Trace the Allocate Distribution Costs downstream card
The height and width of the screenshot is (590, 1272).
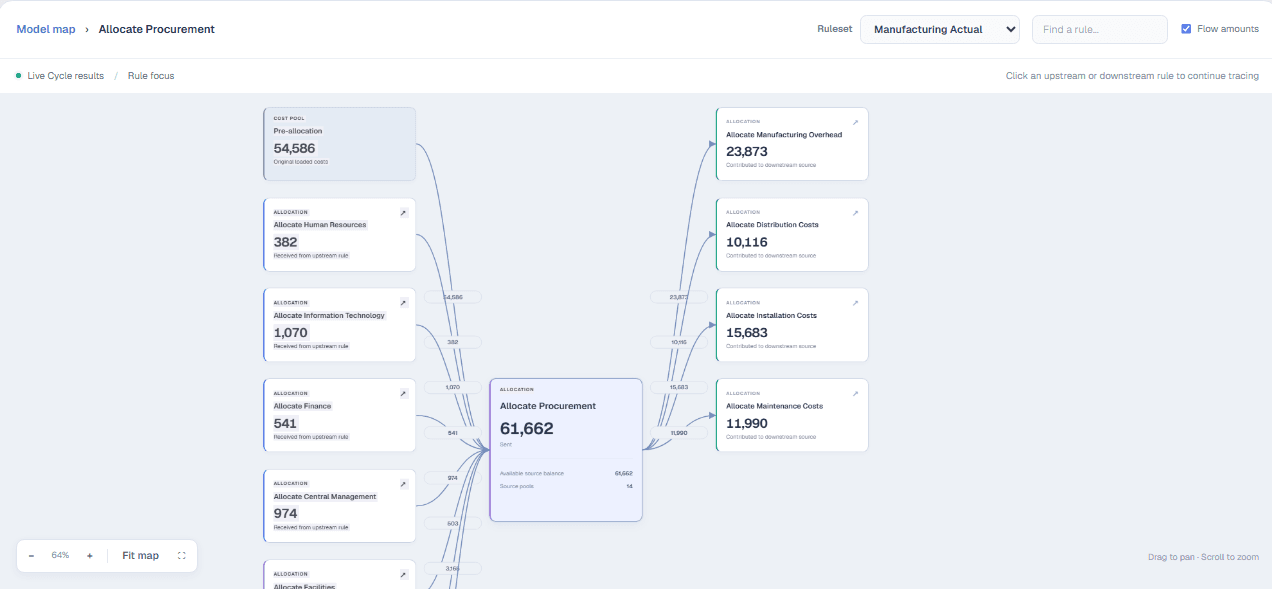[x=792, y=235]
